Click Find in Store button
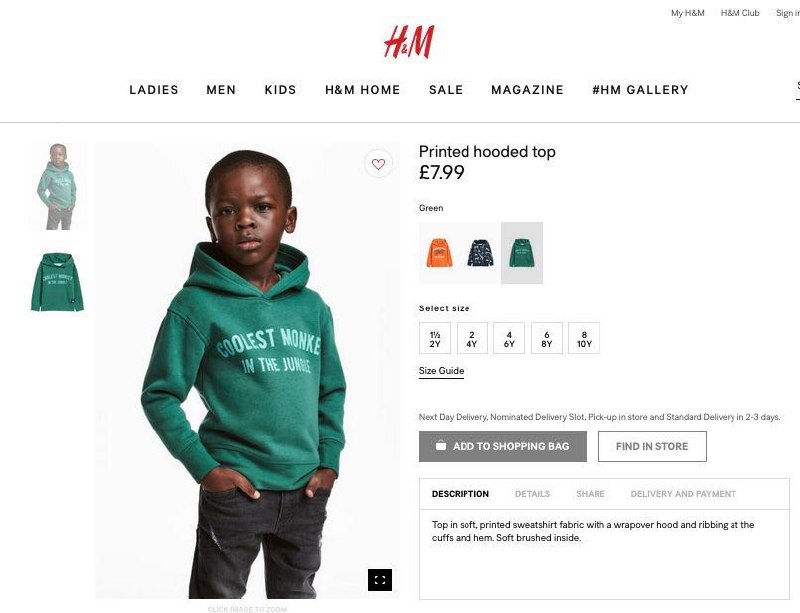 pos(652,447)
